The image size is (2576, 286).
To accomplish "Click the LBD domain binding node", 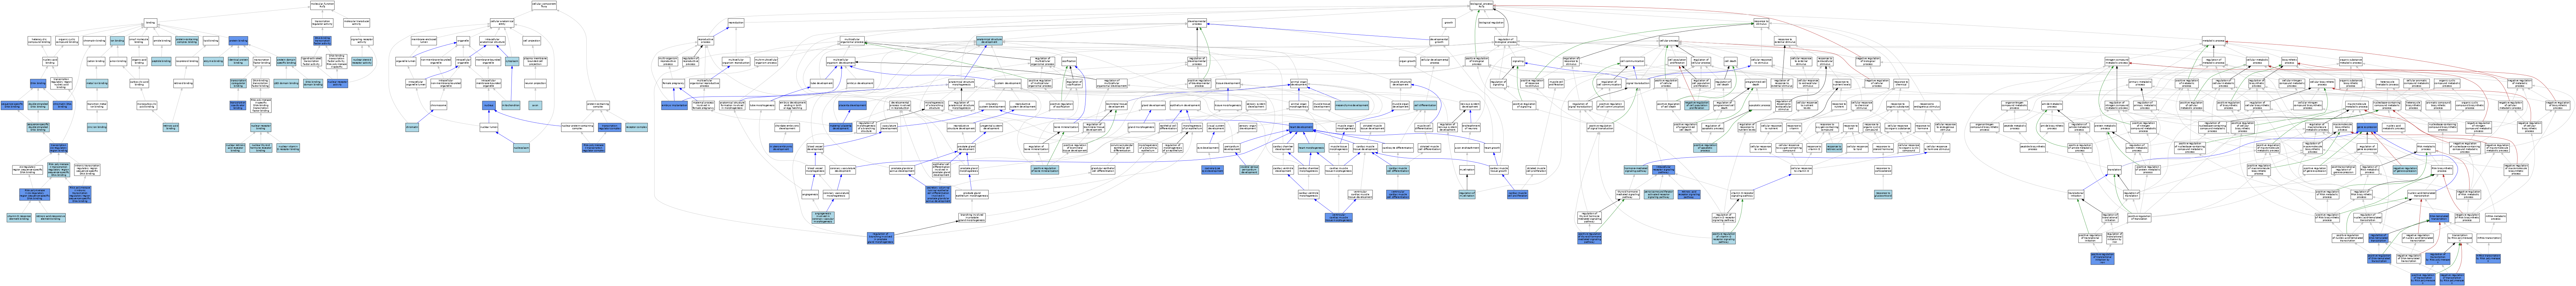I will coord(286,83).
